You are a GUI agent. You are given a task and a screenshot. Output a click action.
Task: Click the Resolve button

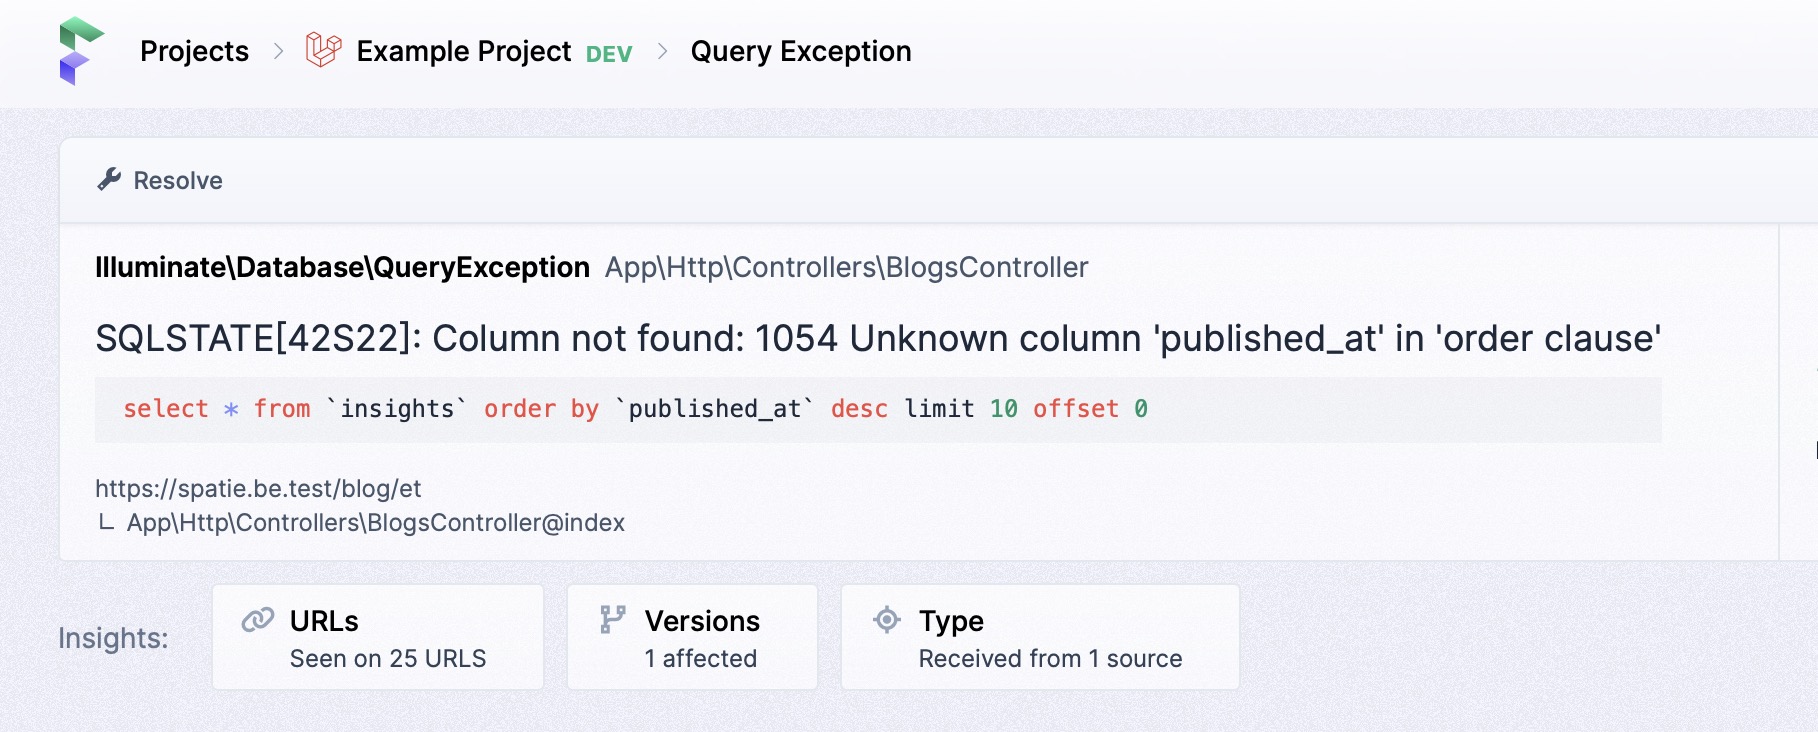tap(160, 180)
